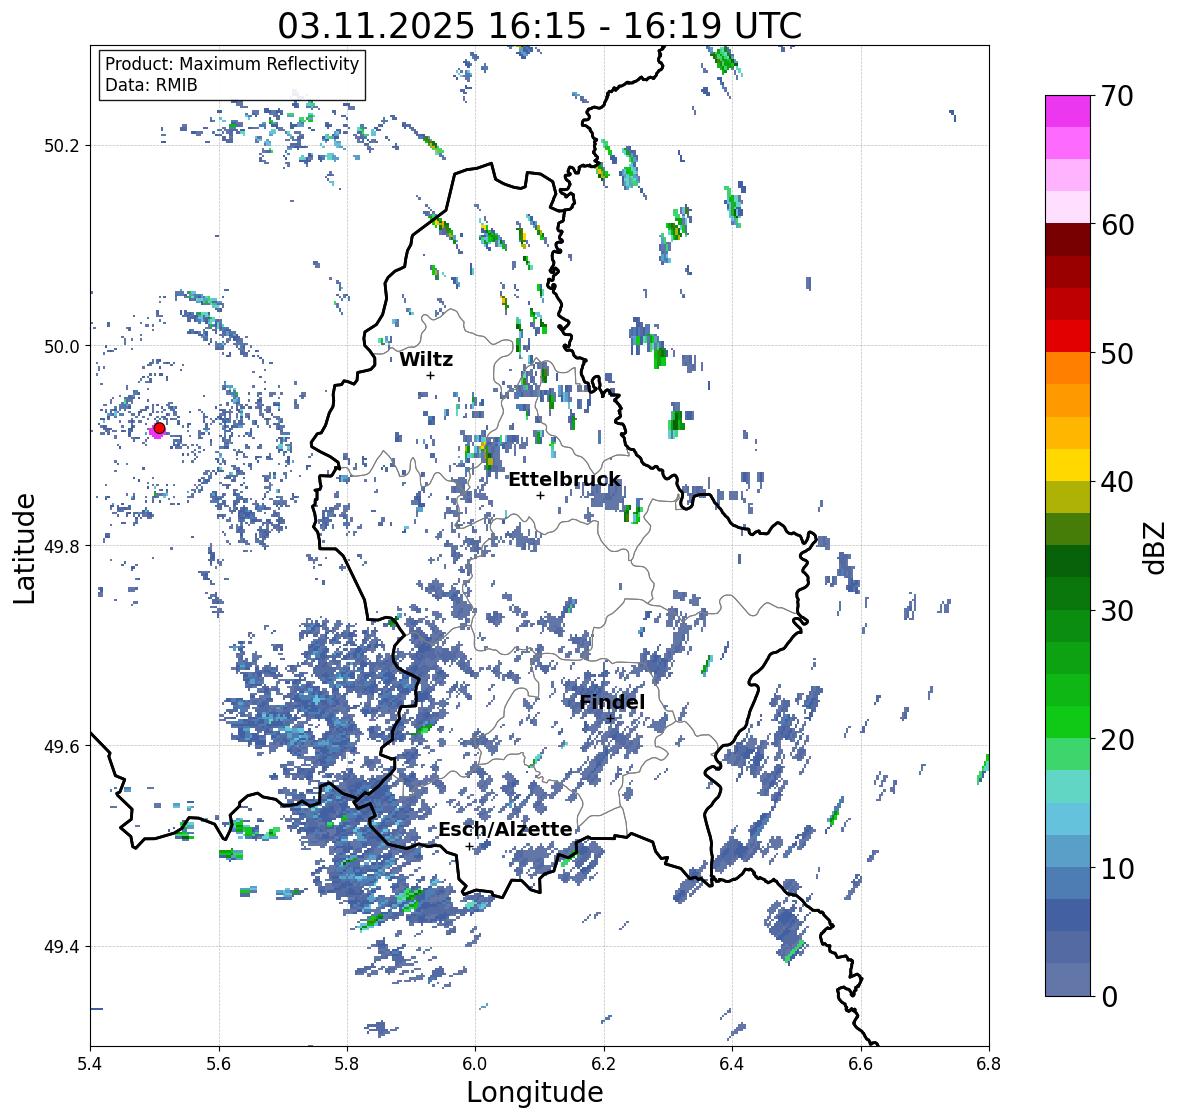Click the magenta band at the colorbar top
Screen dimensions: 1179x1117
1068,111
